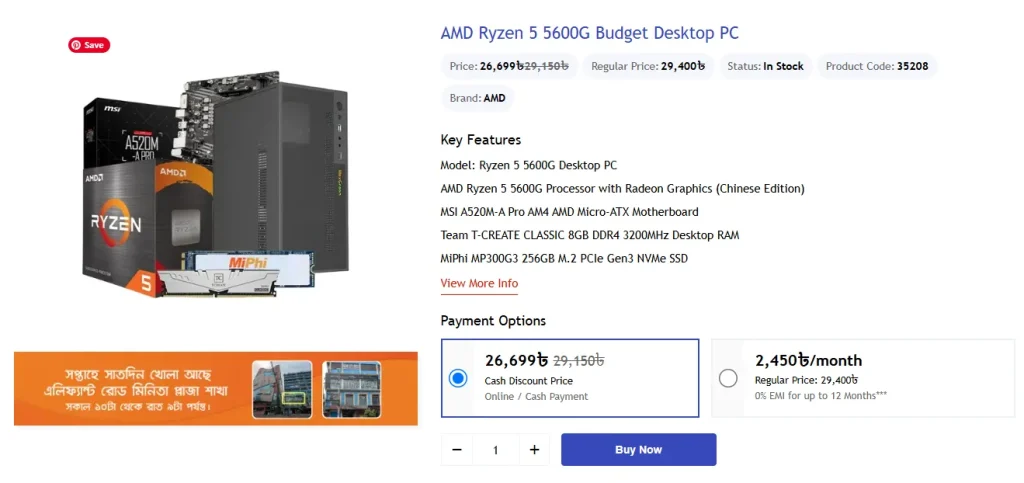Click the Brand AMD pill
Screen dimensions: 1024x483
(x=477, y=99)
